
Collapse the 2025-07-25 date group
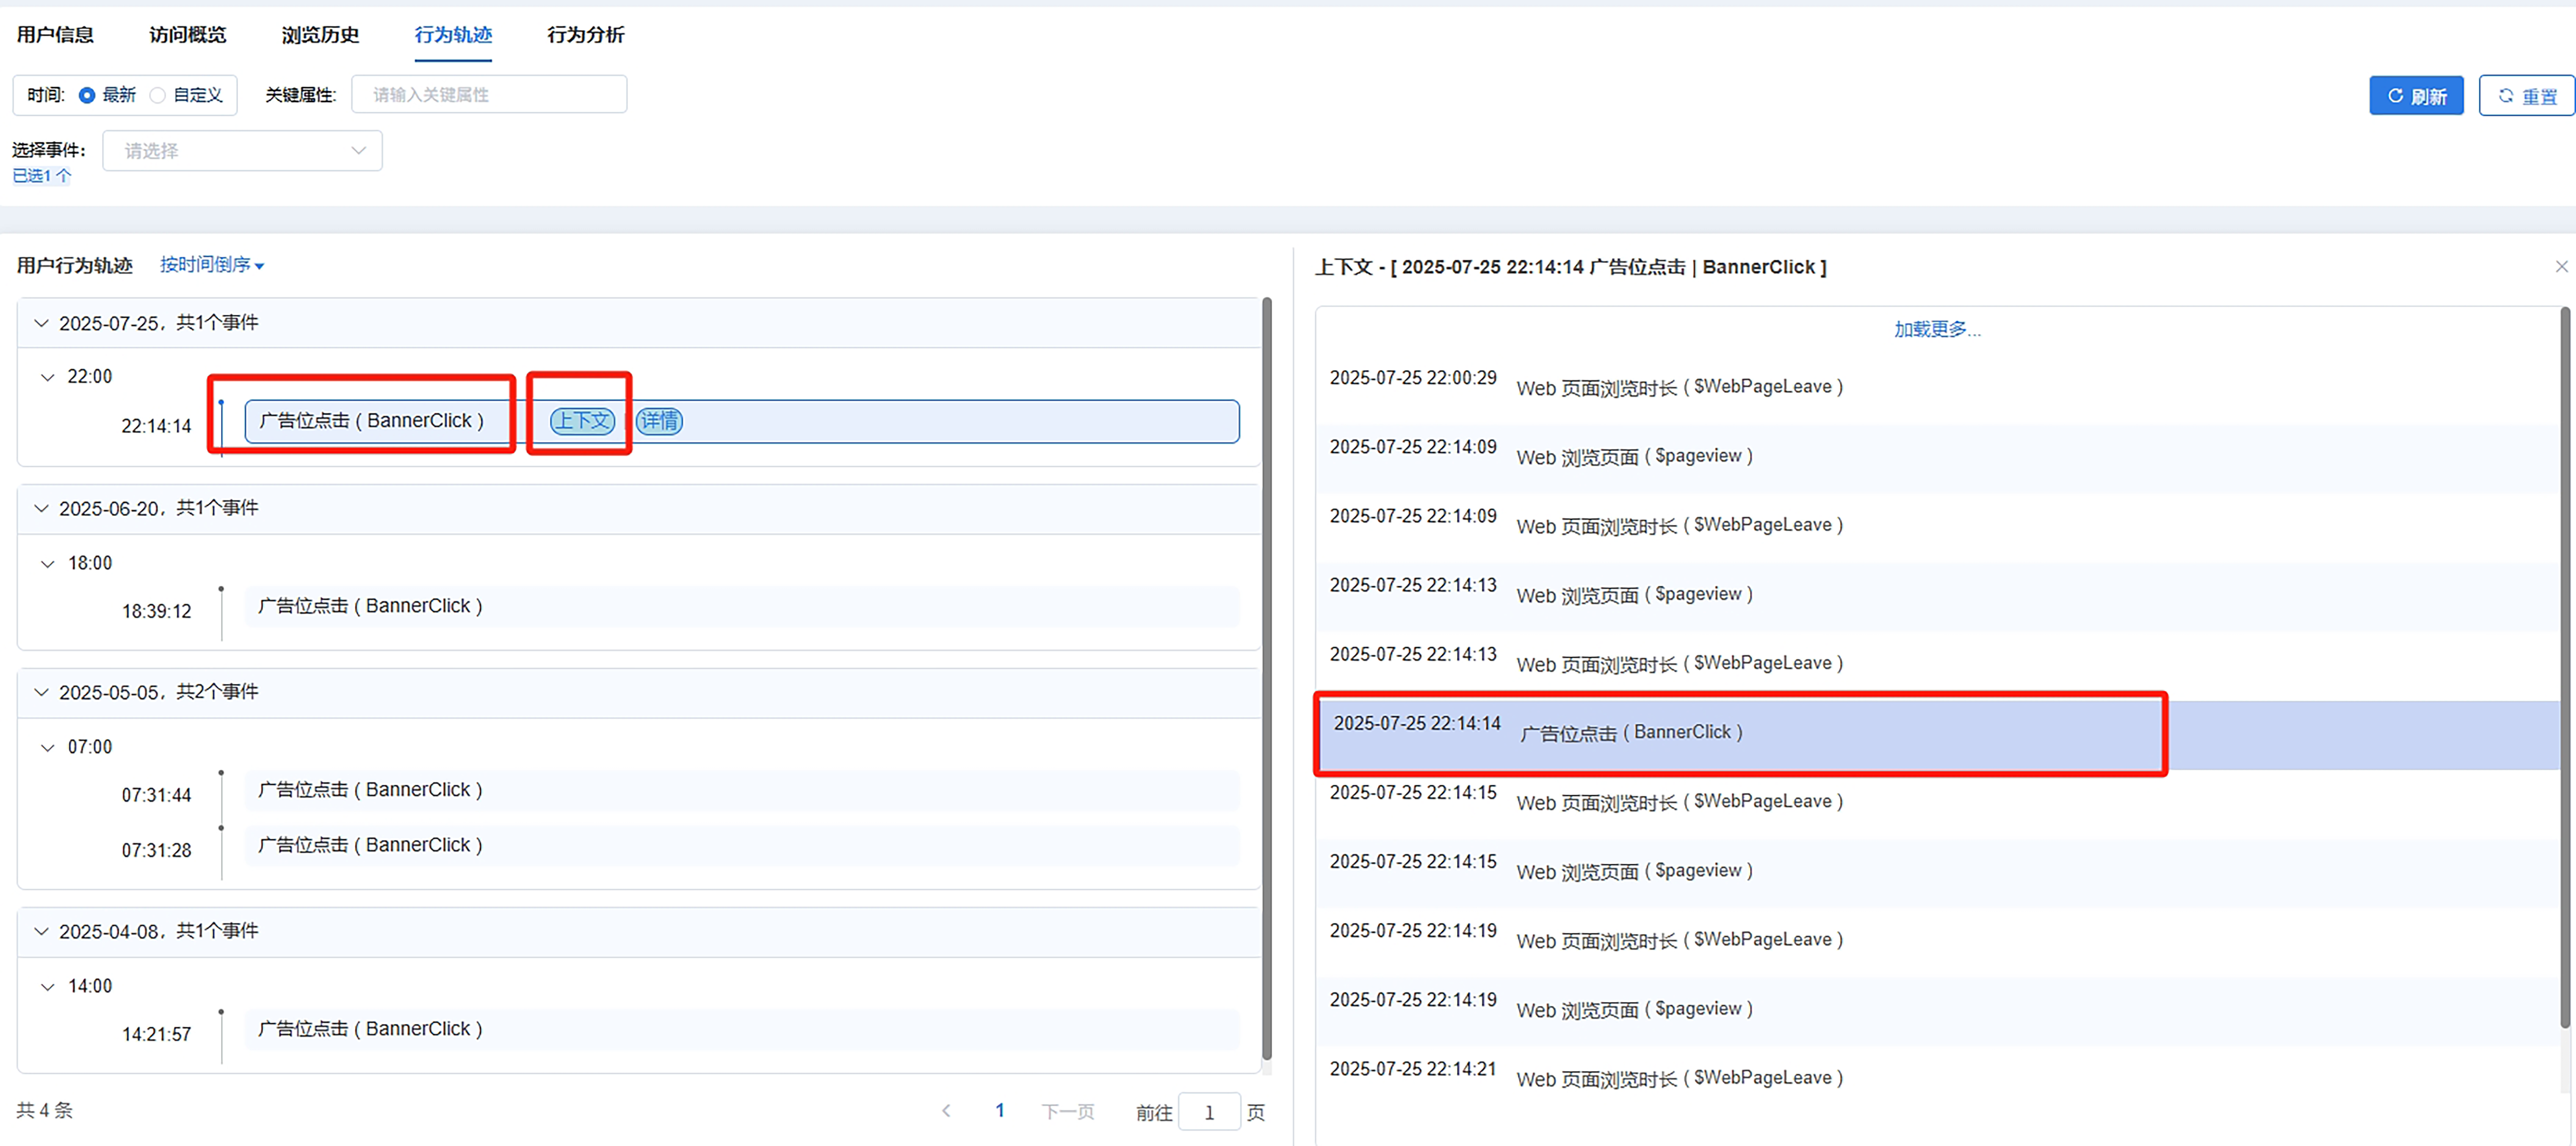coord(41,323)
